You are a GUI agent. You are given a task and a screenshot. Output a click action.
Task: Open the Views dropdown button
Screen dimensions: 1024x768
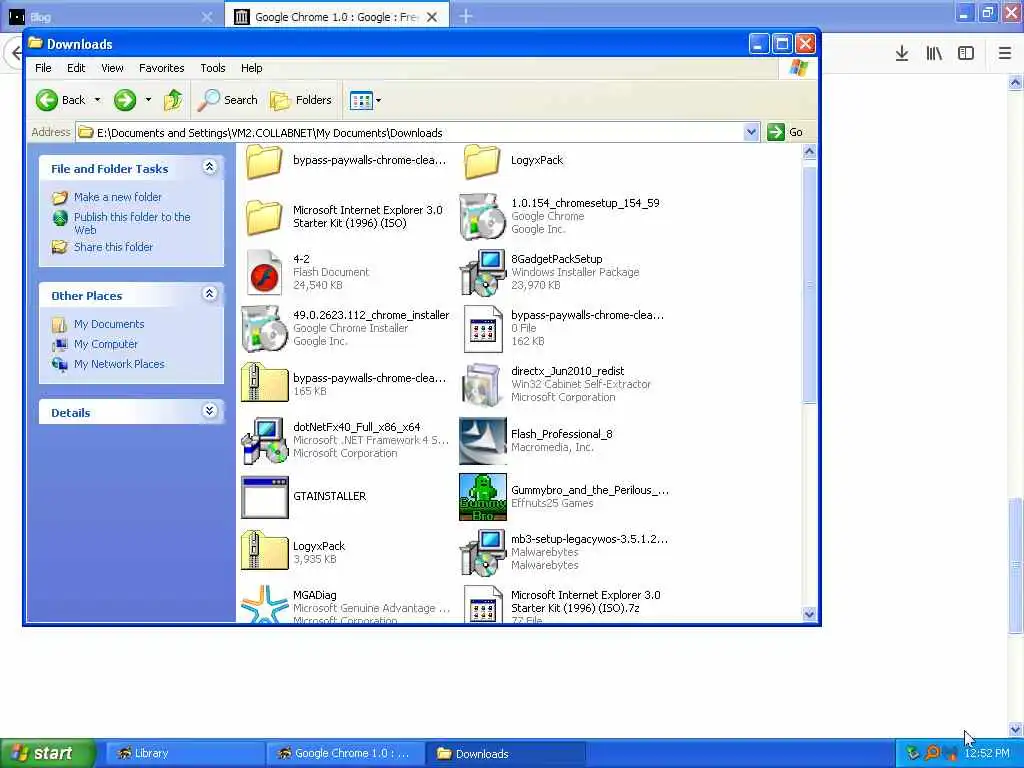[x=365, y=100]
